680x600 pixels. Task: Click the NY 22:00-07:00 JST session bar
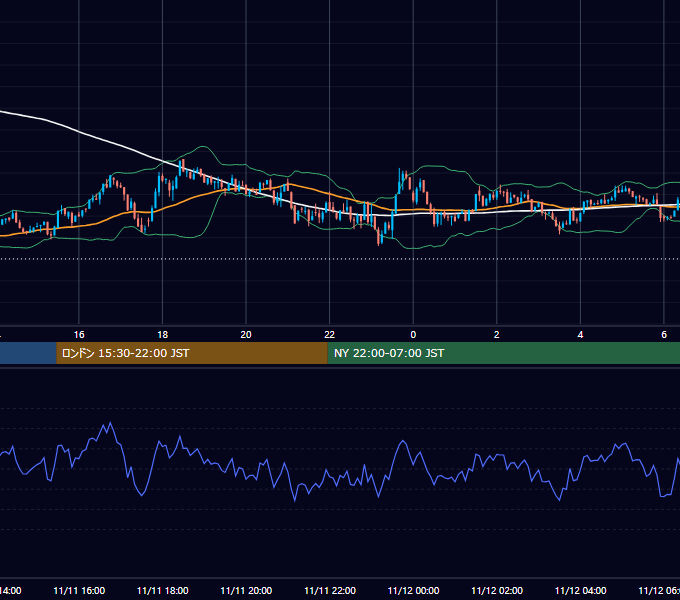(x=503, y=353)
